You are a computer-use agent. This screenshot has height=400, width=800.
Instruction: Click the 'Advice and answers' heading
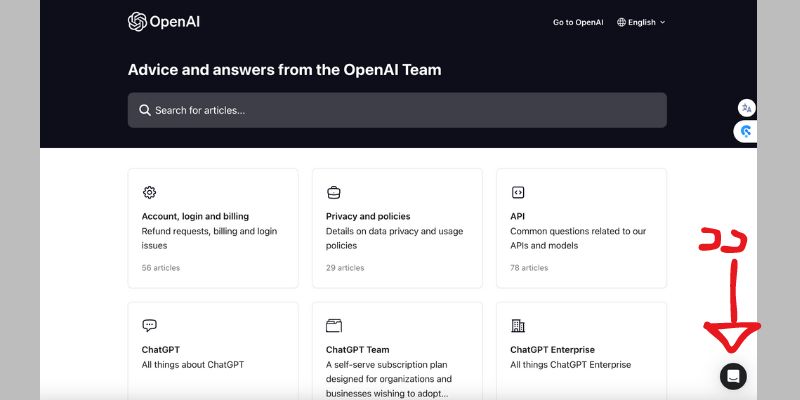[284, 70]
